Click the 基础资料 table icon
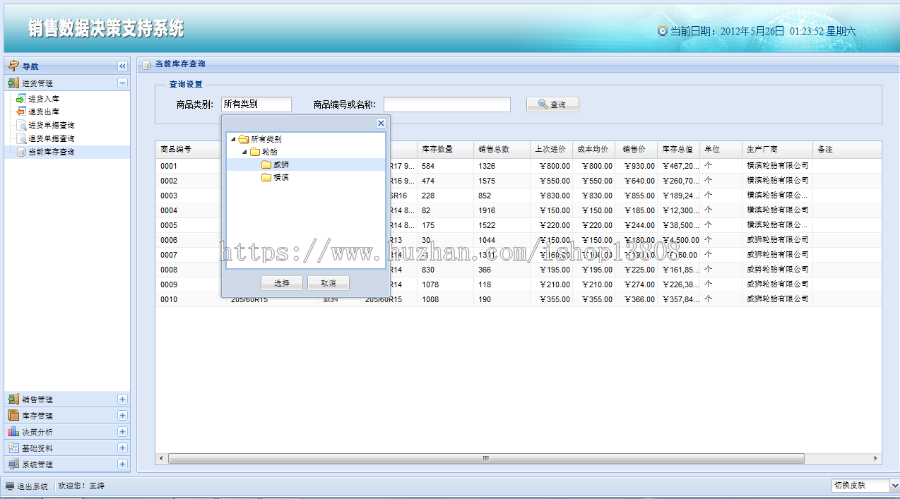Viewport: 900px width, 499px height. click(13, 448)
